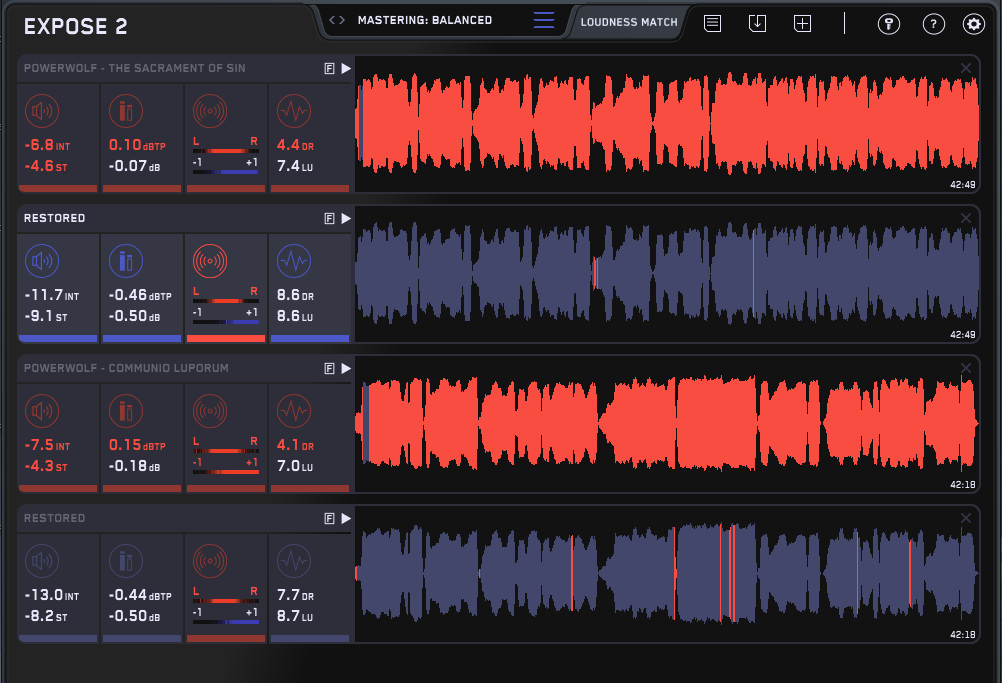Open the settings gear icon
Screen dimensions: 1002x683
tap(974, 24)
